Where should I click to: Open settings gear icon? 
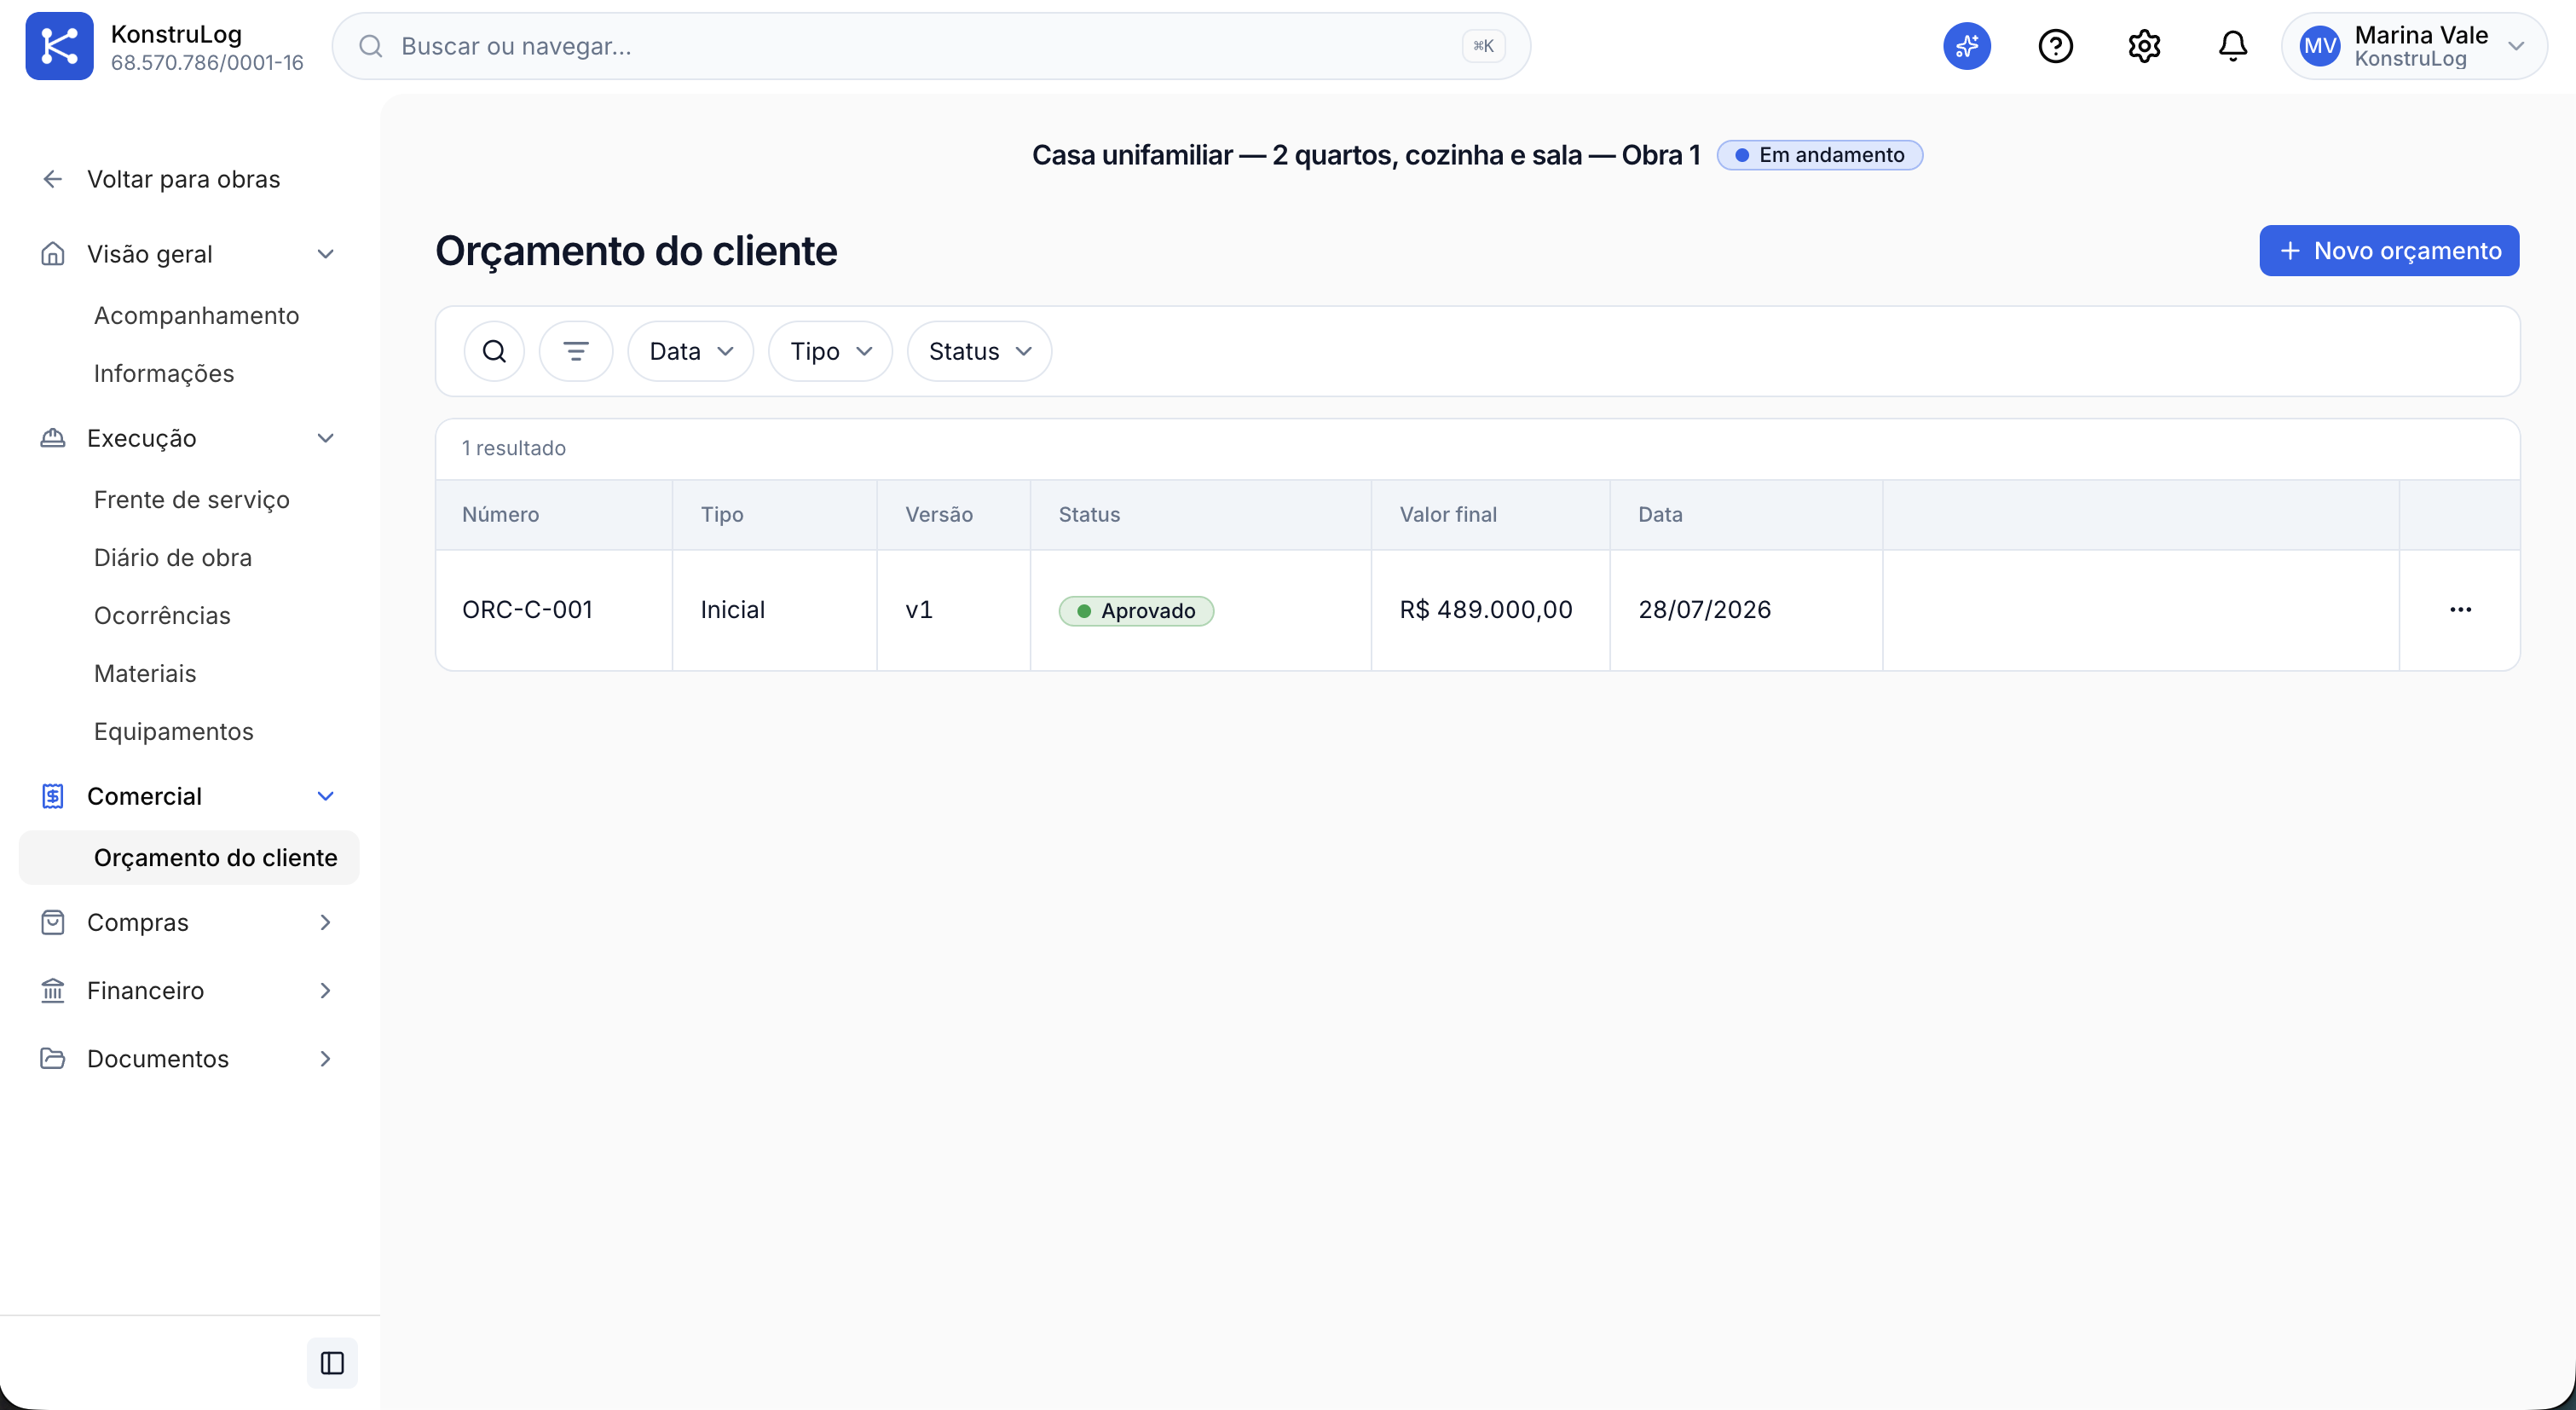pos(2144,46)
